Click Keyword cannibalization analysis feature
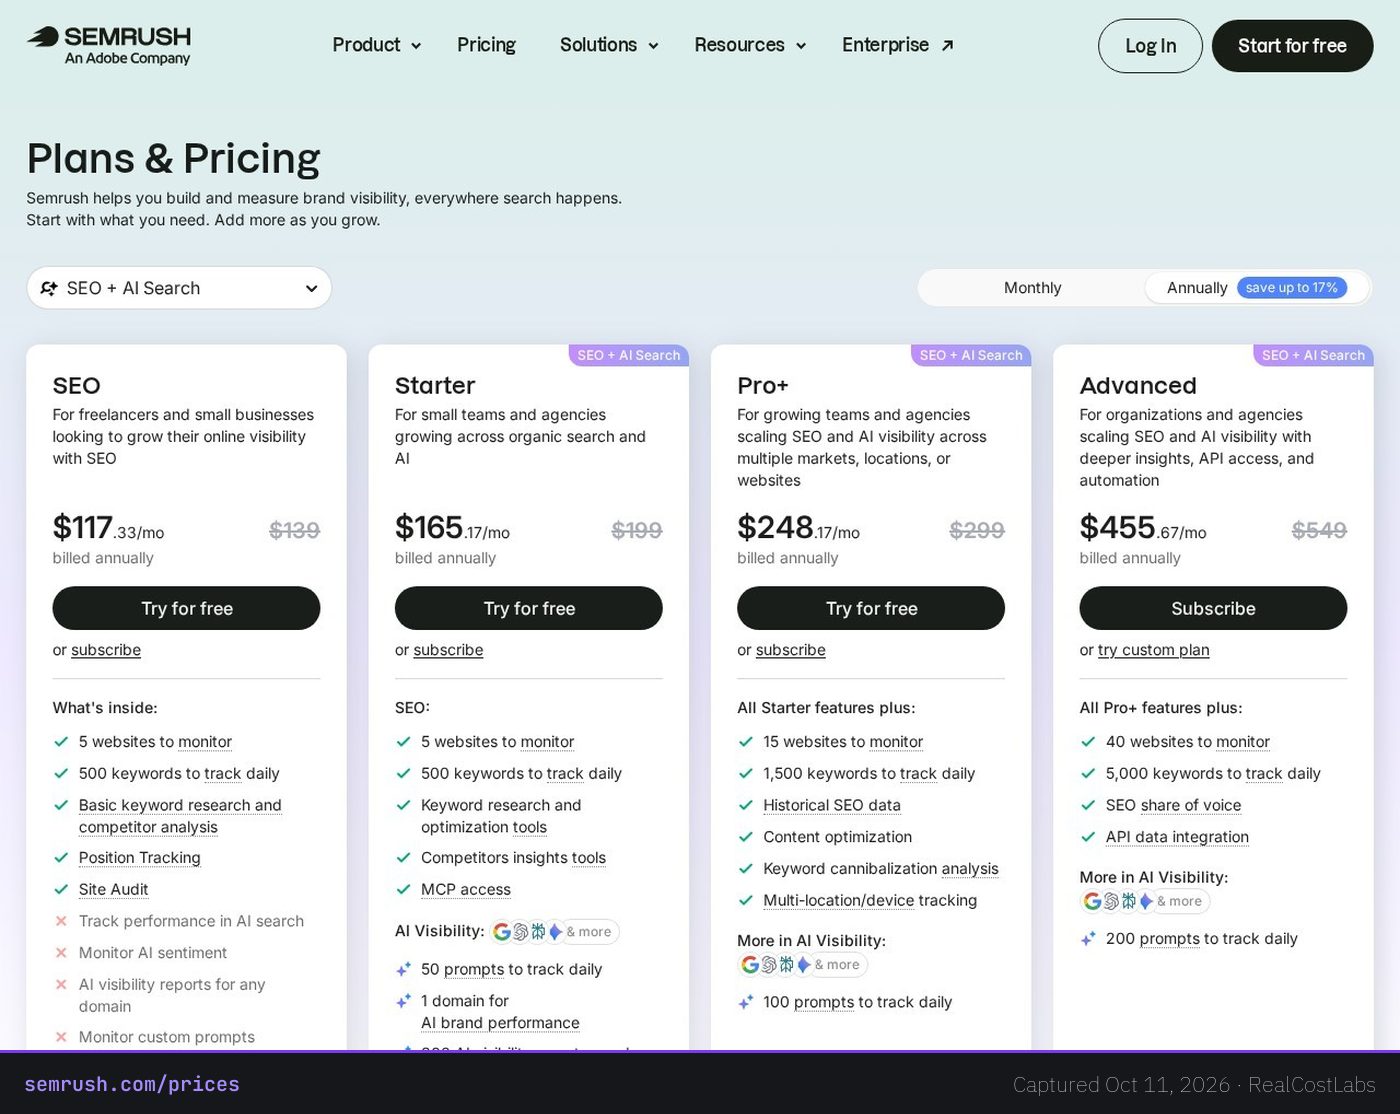Image resolution: width=1400 pixels, height=1114 pixels. point(881,869)
